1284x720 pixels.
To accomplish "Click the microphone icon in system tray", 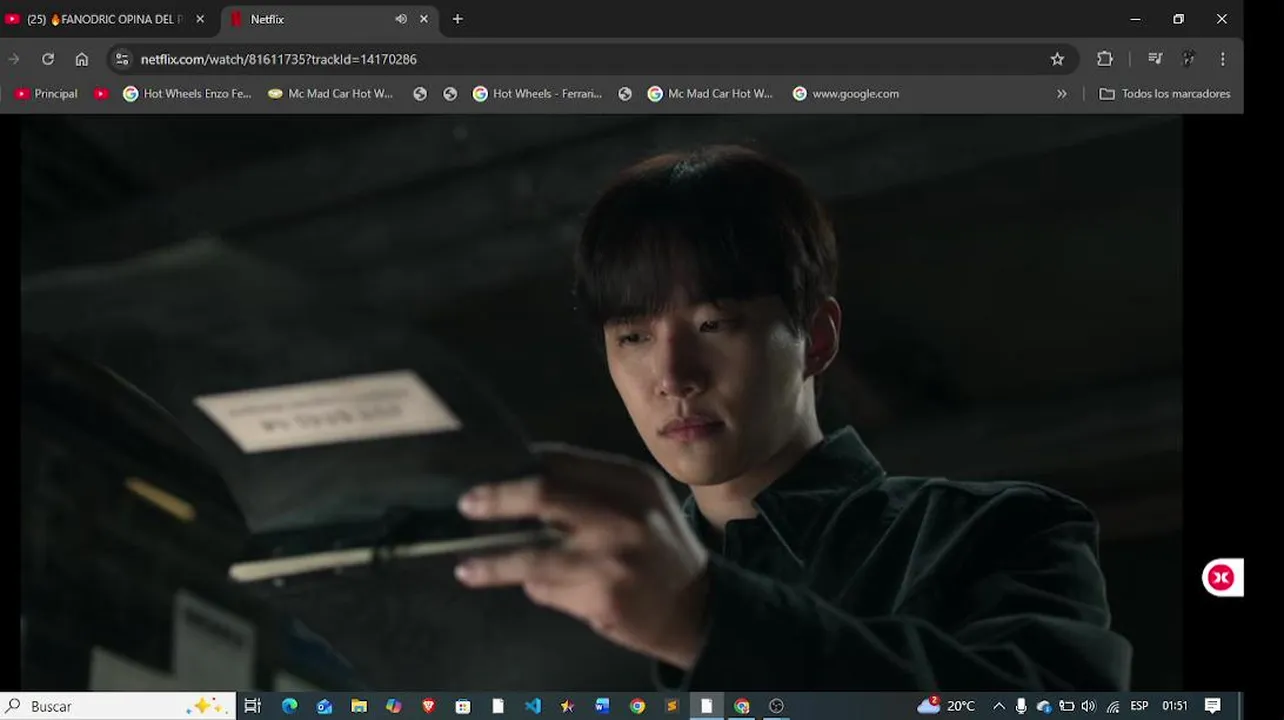I will point(1021,706).
